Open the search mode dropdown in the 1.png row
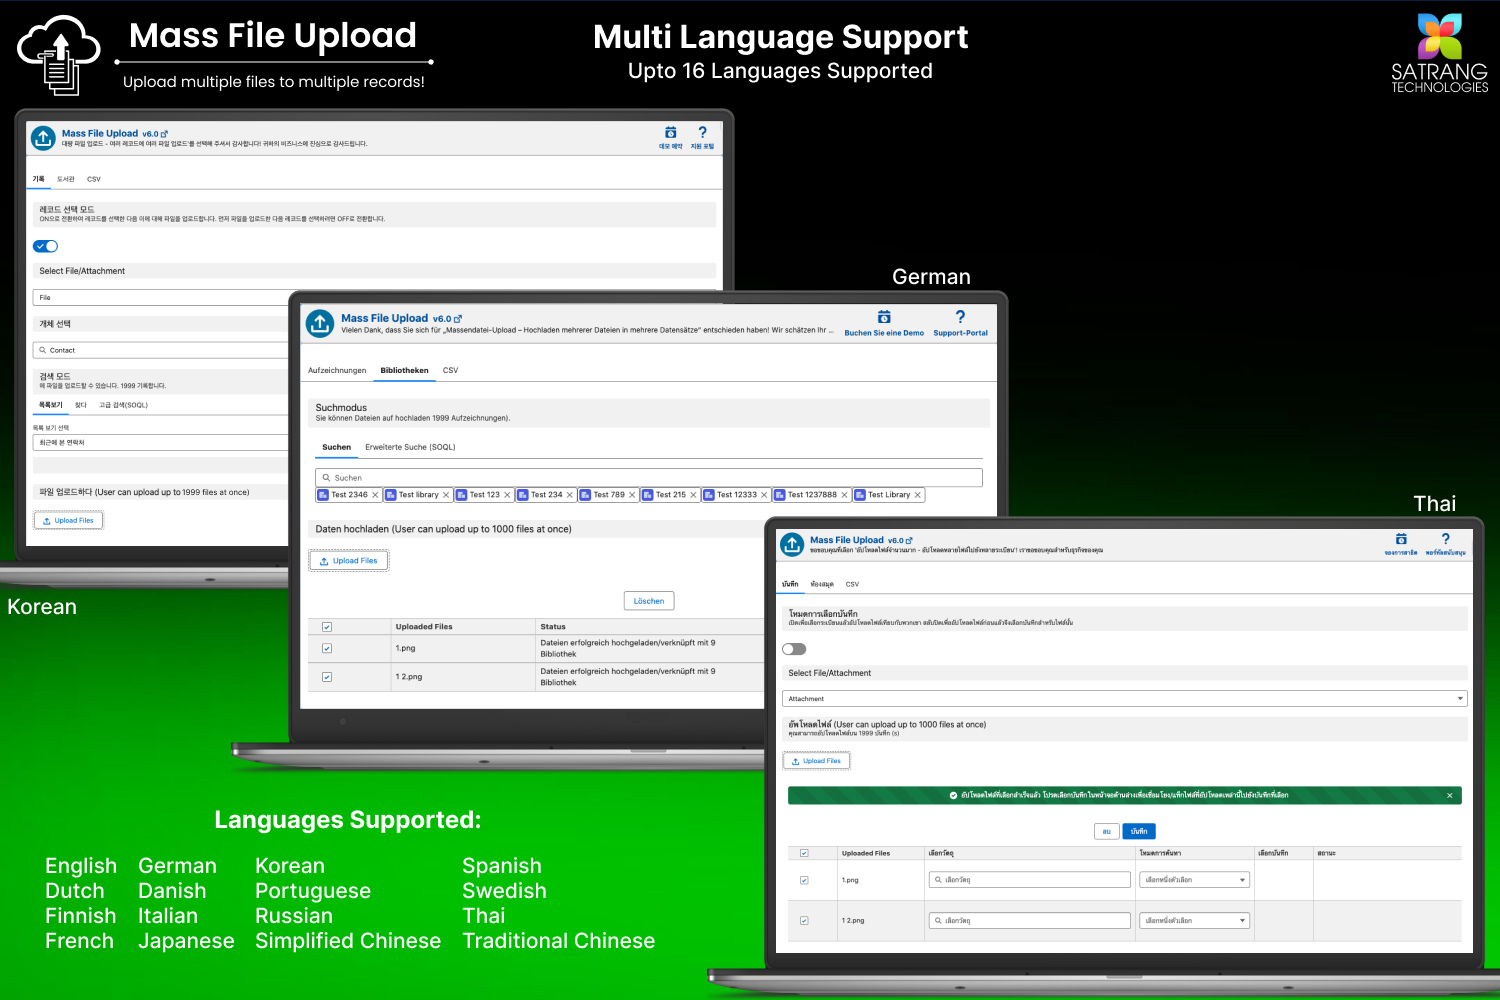 coord(1195,880)
